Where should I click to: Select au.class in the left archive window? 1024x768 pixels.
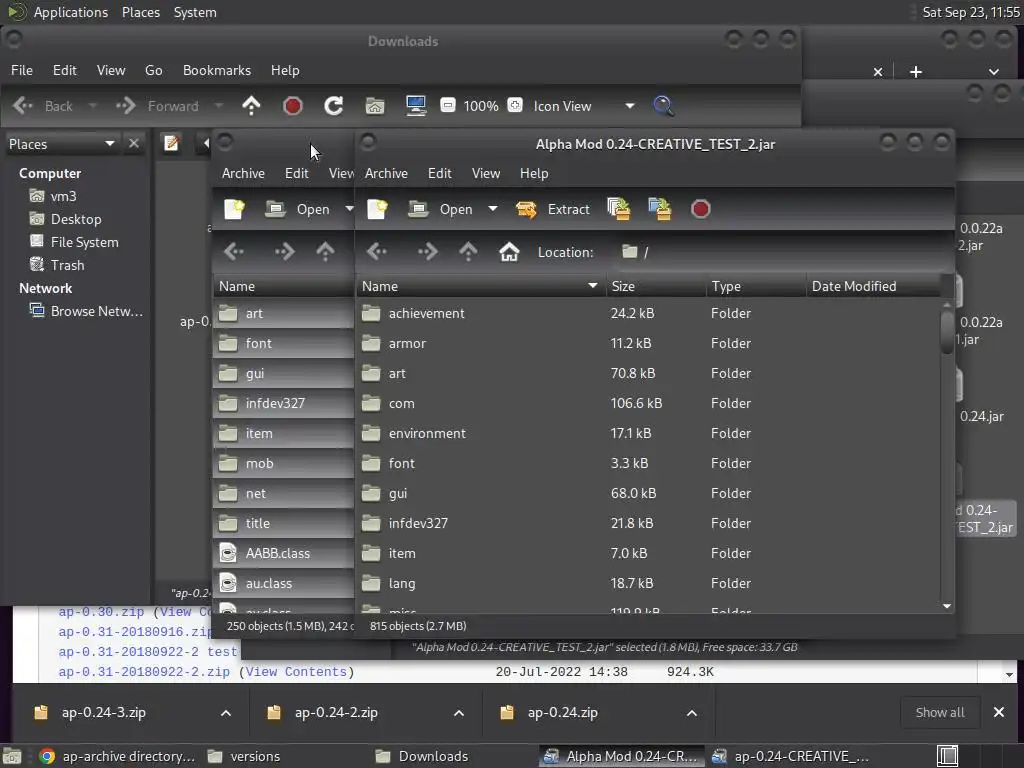pyautogui.click(x=283, y=583)
